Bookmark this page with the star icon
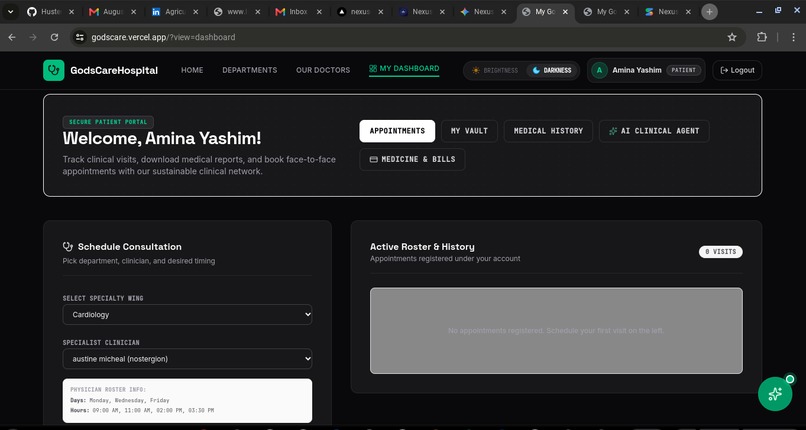Screen dimensions: 806x430 point(732,37)
